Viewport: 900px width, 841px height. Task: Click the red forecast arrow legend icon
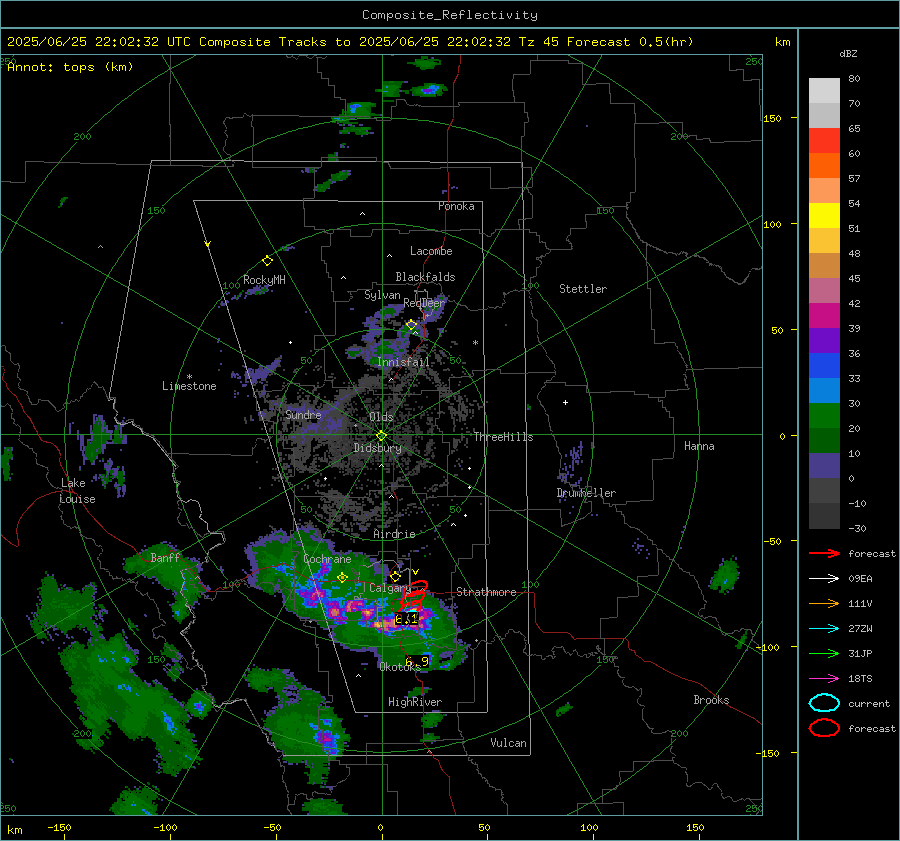coord(824,553)
